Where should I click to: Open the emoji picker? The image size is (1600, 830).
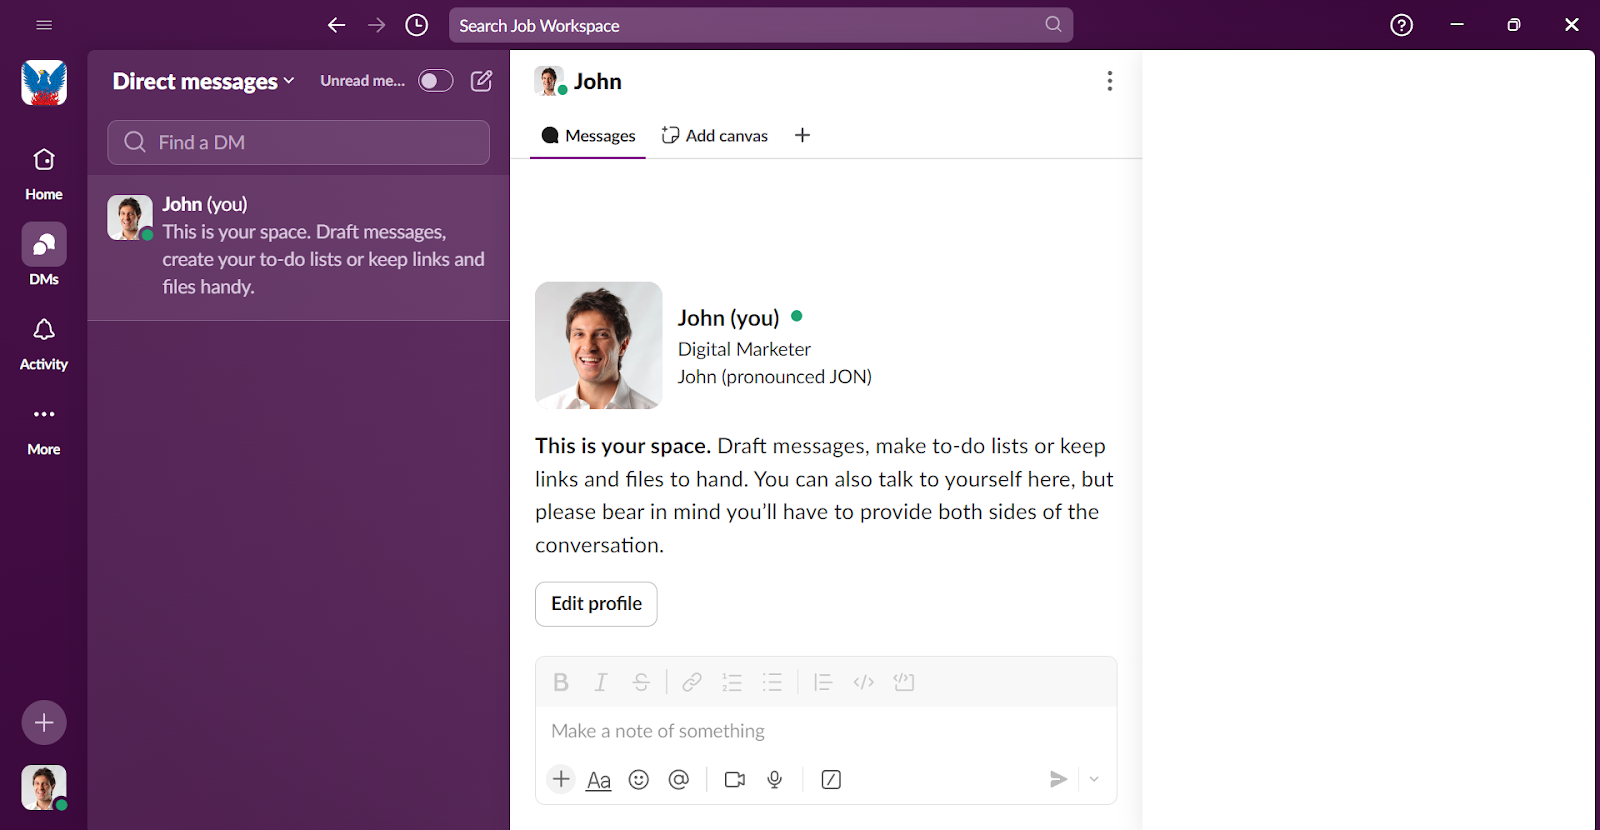[x=639, y=779]
